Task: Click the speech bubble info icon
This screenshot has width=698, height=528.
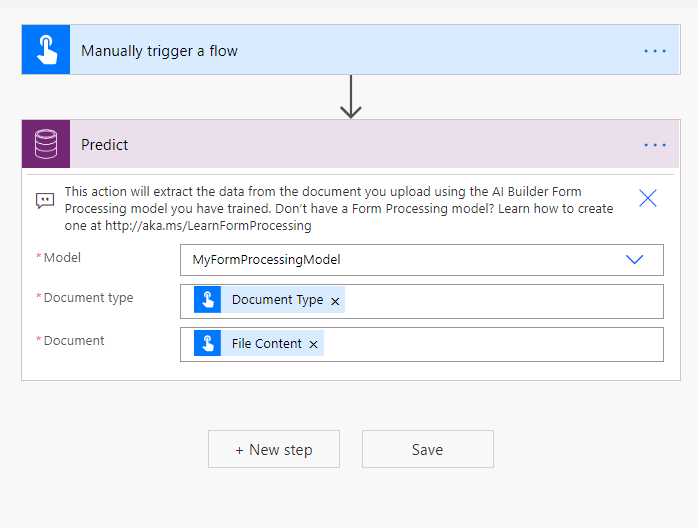Action: [45, 200]
